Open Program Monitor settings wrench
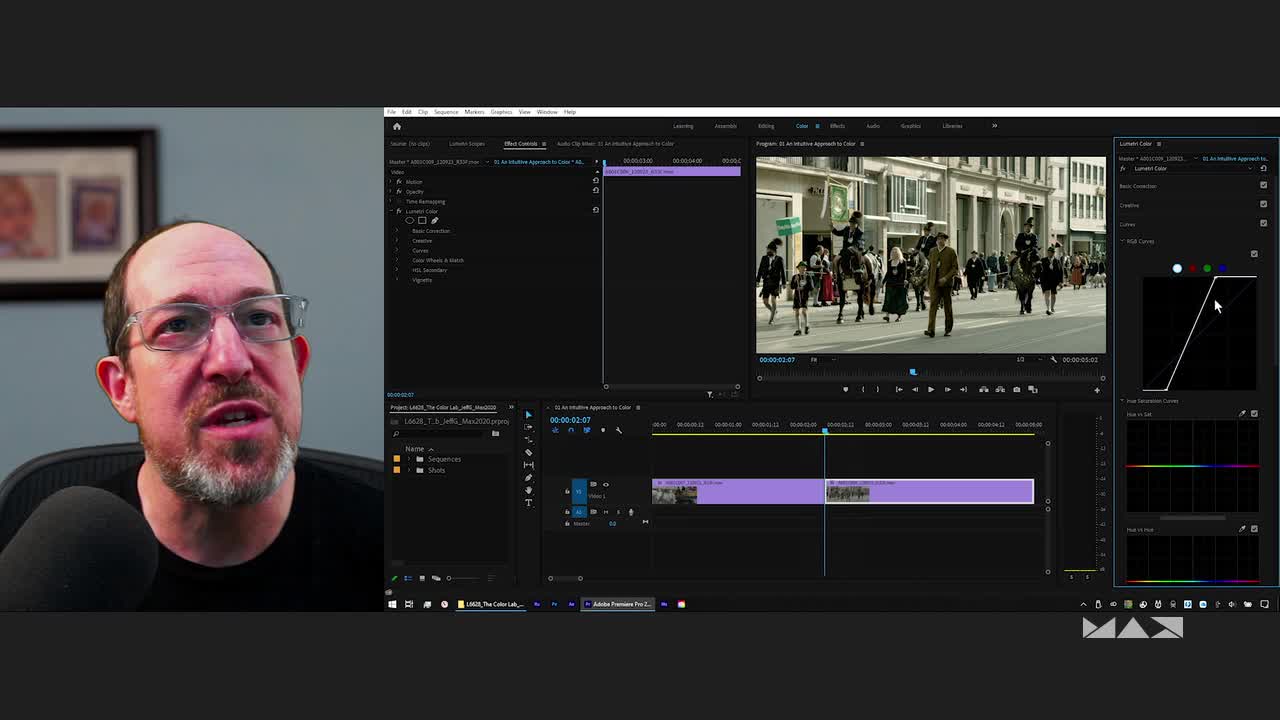The width and height of the screenshot is (1280, 720). tap(1053, 360)
